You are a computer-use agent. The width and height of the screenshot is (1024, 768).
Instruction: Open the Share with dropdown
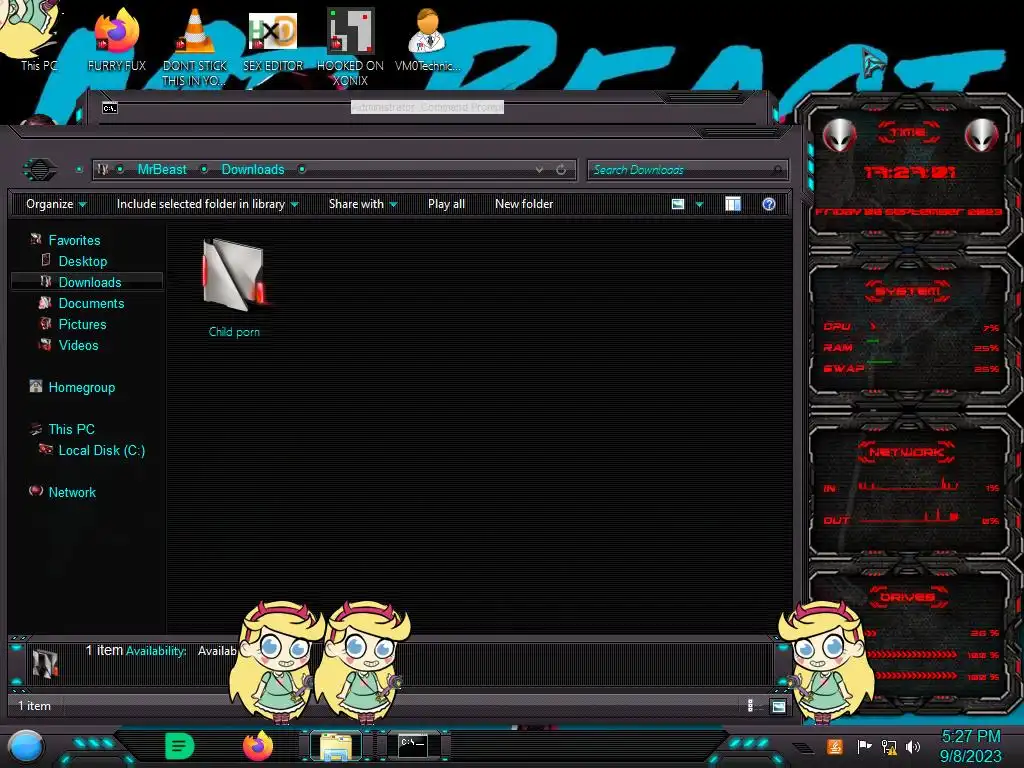[363, 204]
